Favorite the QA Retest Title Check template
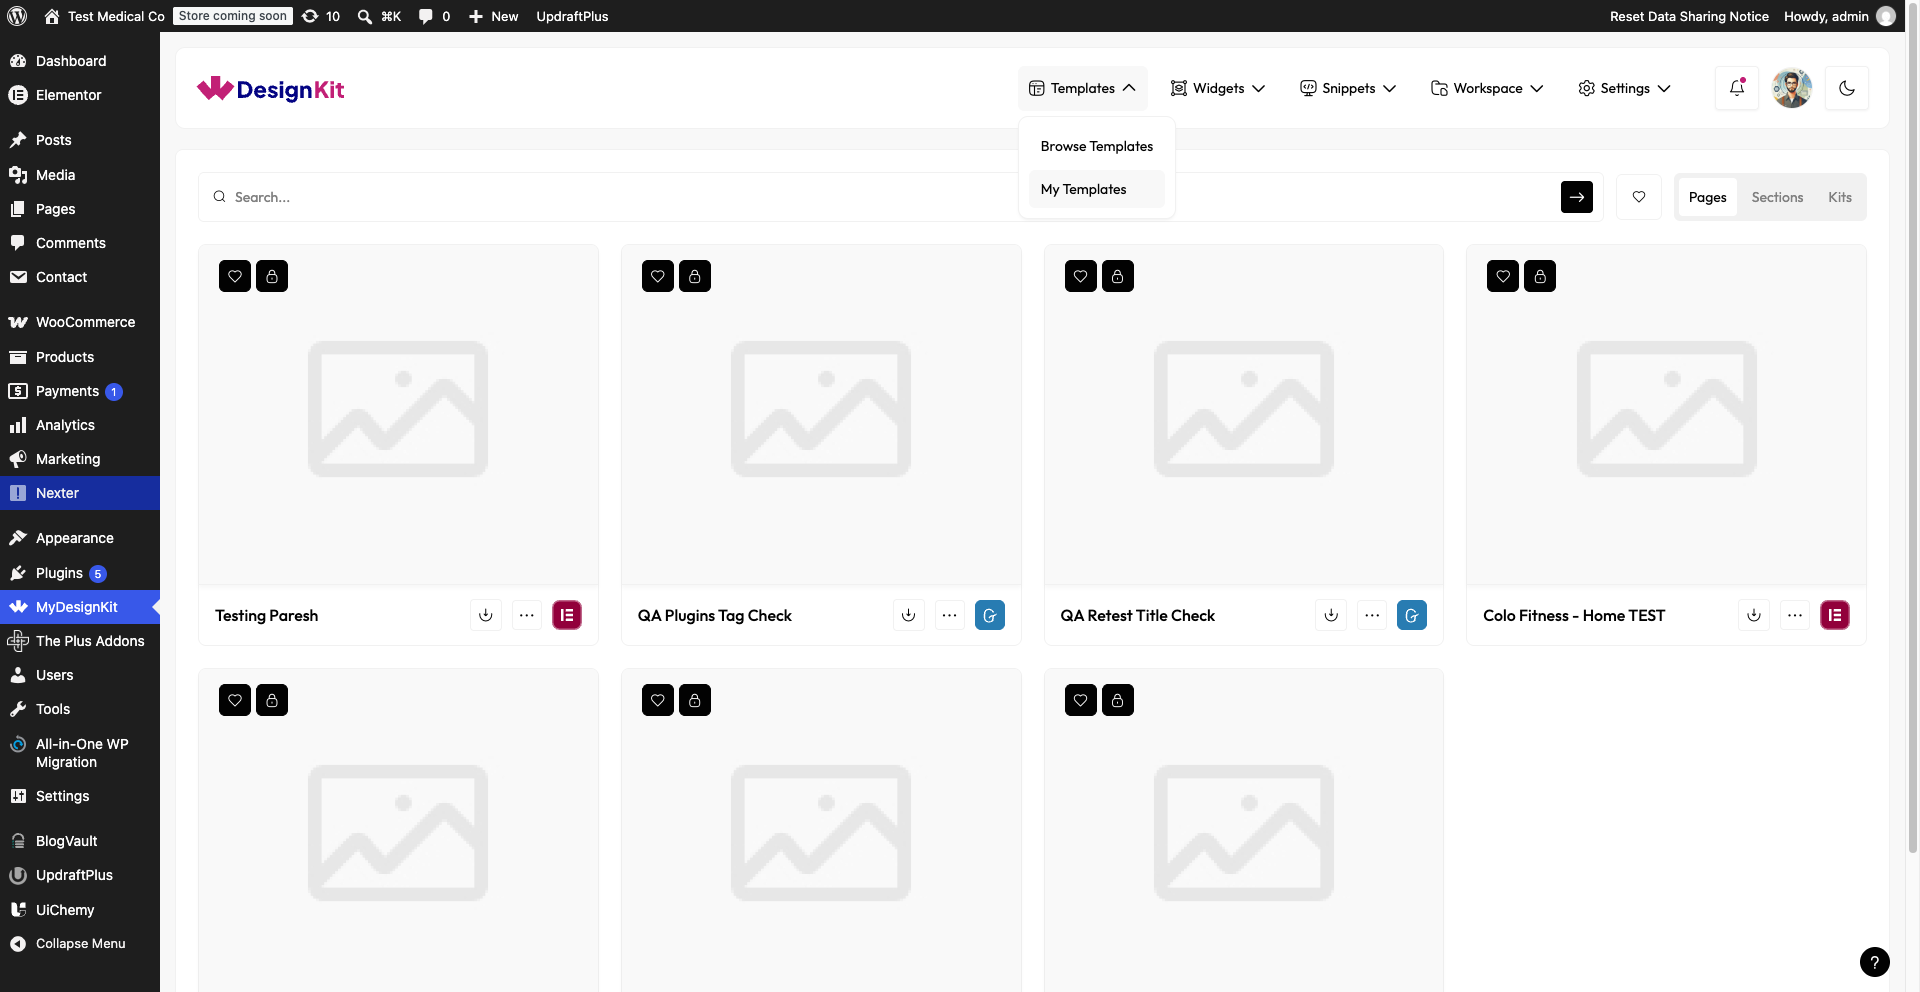 [x=1081, y=276]
